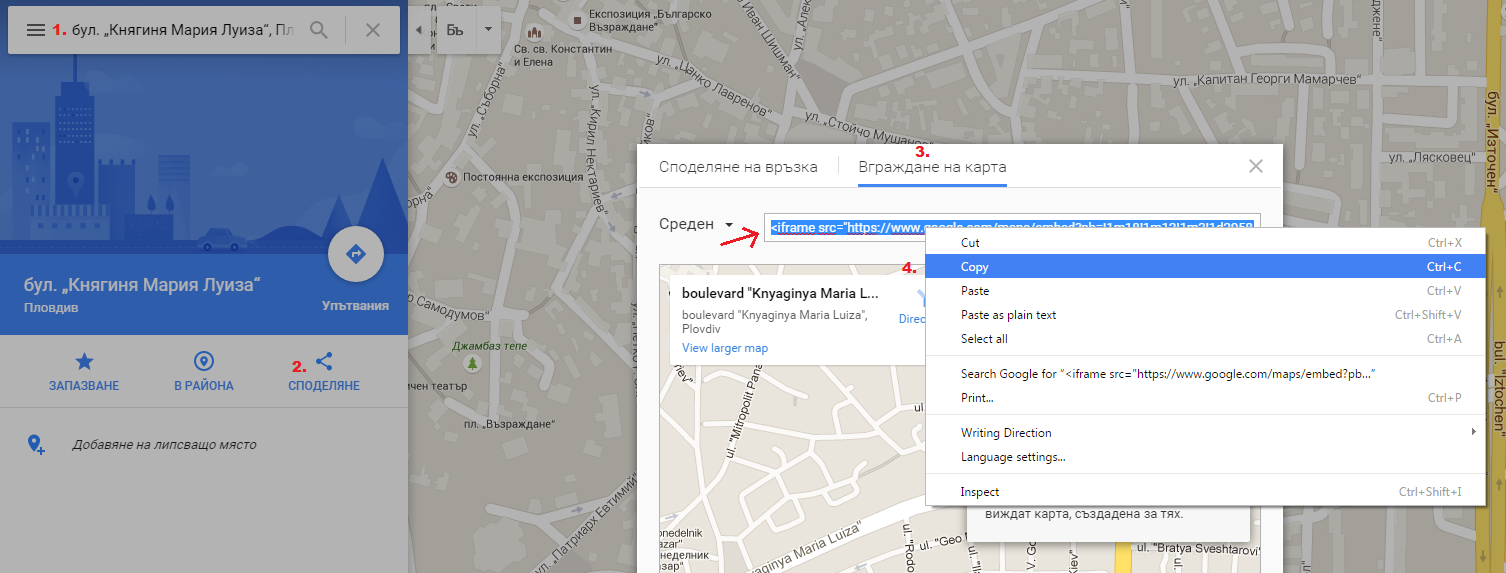Clear the search with the X icon
Image resolution: width=1506 pixels, height=573 pixels.
click(x=373, y=30)
